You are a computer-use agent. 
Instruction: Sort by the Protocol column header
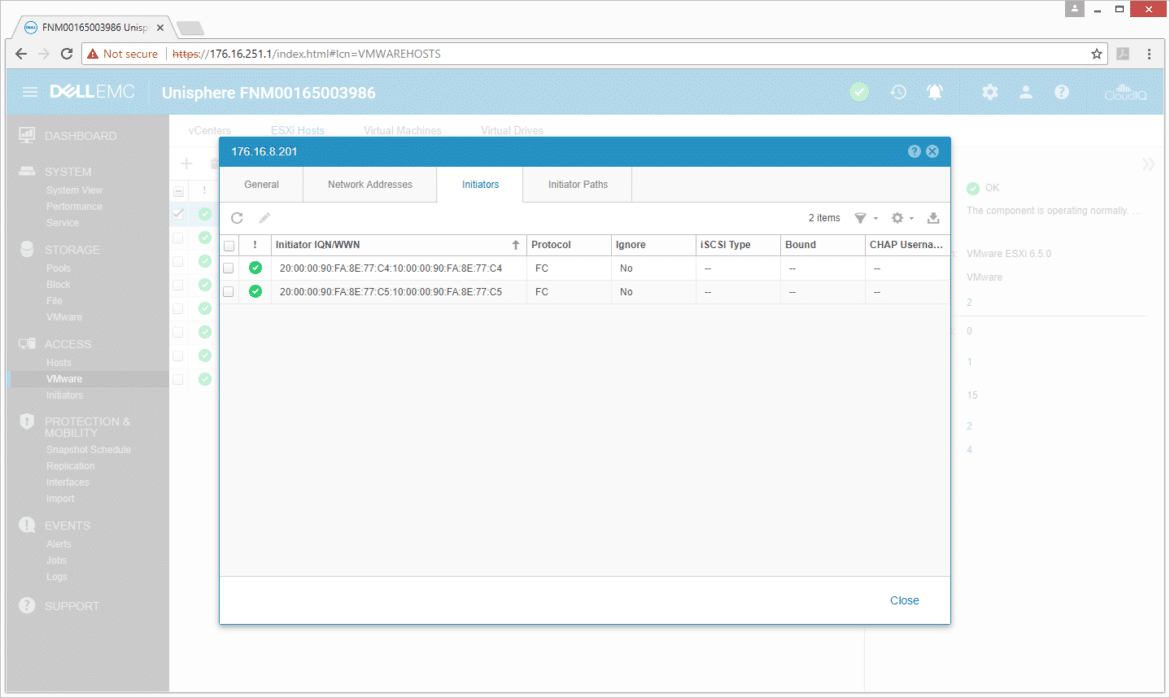pos(569,245)
